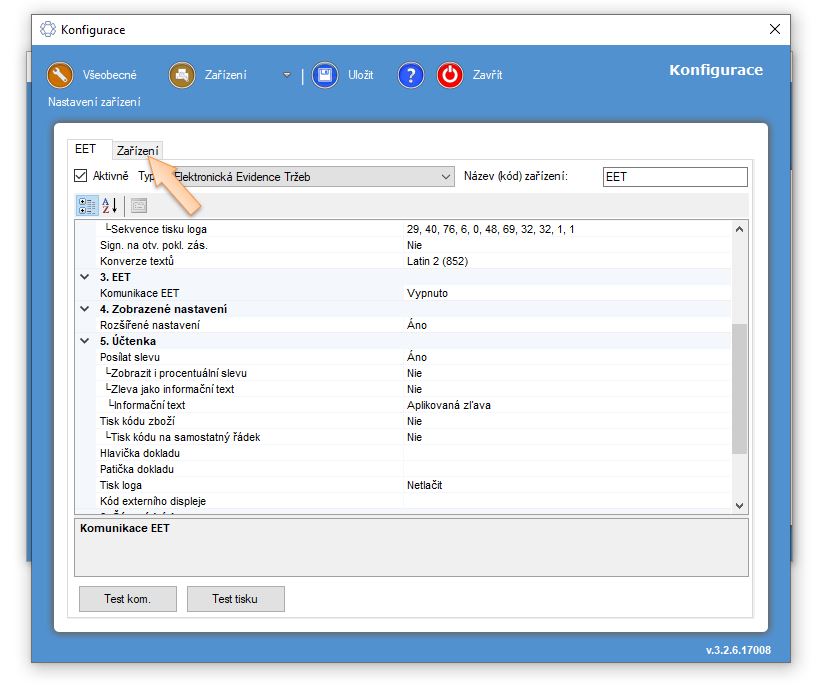
Task: Click the Název (kód) zařízení input field
Action: pos(674,177)
